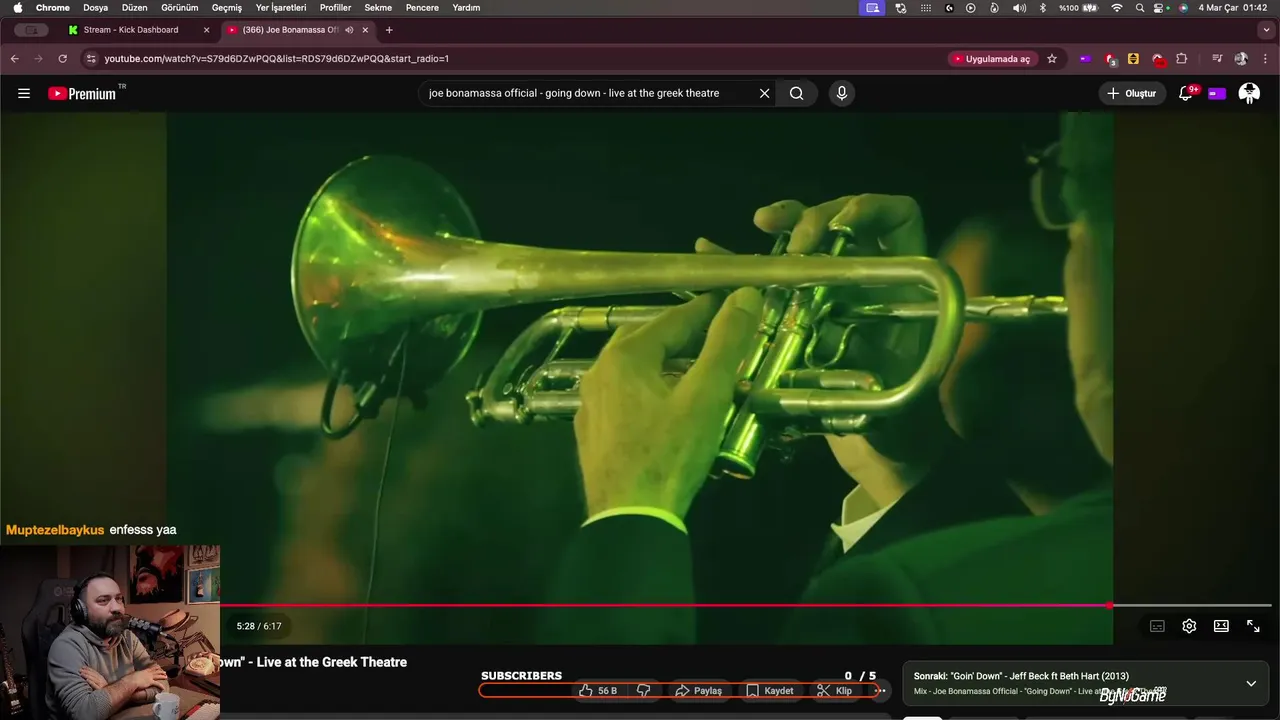Click the Uygulamada aç button
The width and height of the screenshot is (1280, 720).
[x=991, y=59]
